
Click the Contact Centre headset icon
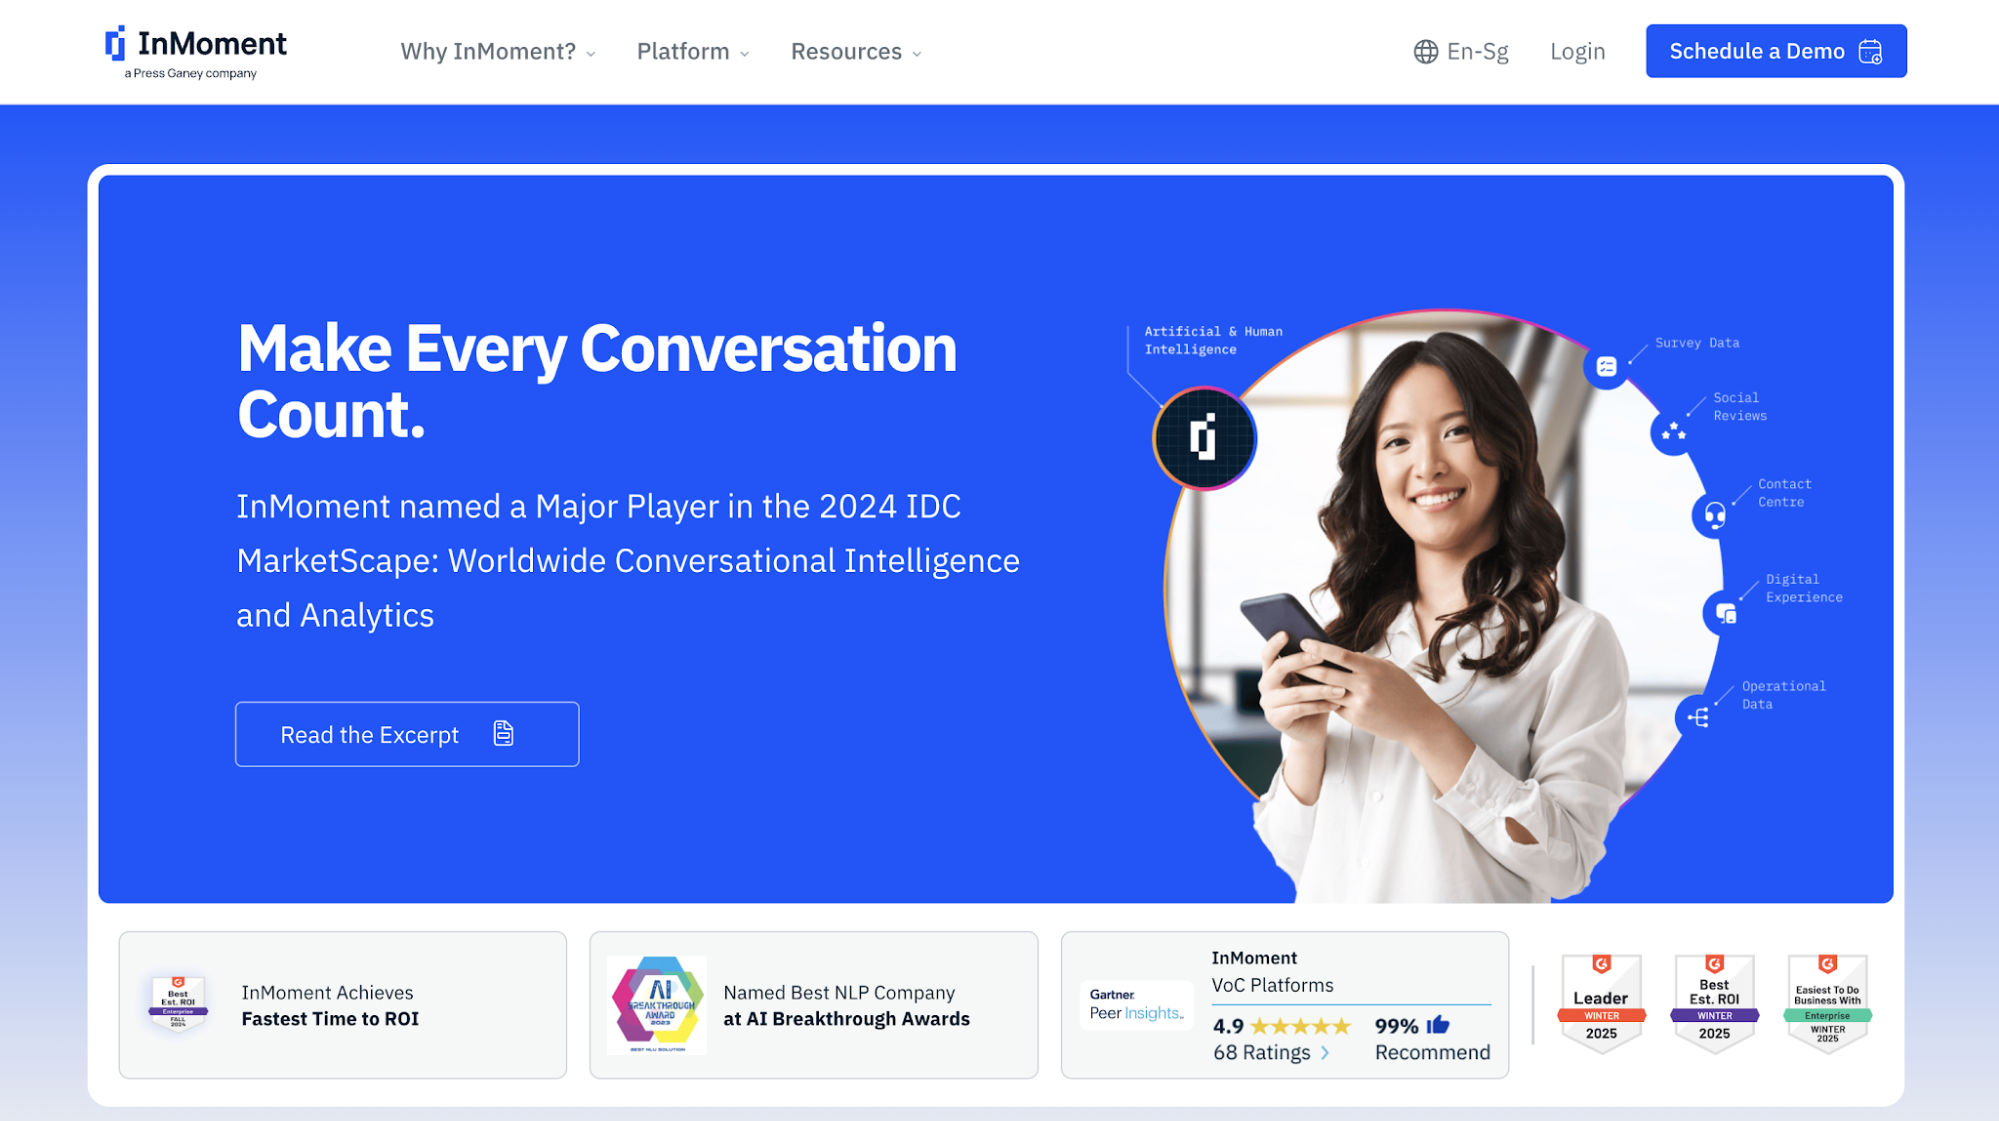click(x=1714, y=516)
